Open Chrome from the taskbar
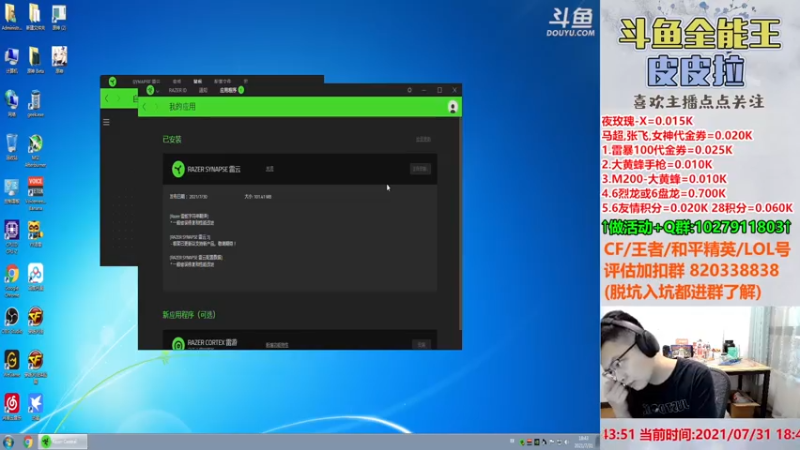Viewport: 800px width, 450px height. pos(28,442)
